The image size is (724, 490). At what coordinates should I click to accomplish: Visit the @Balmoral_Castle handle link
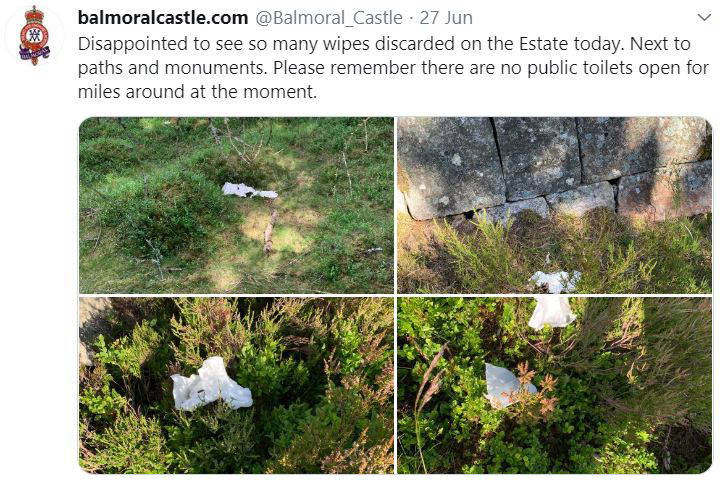click(x=329, y=18)
